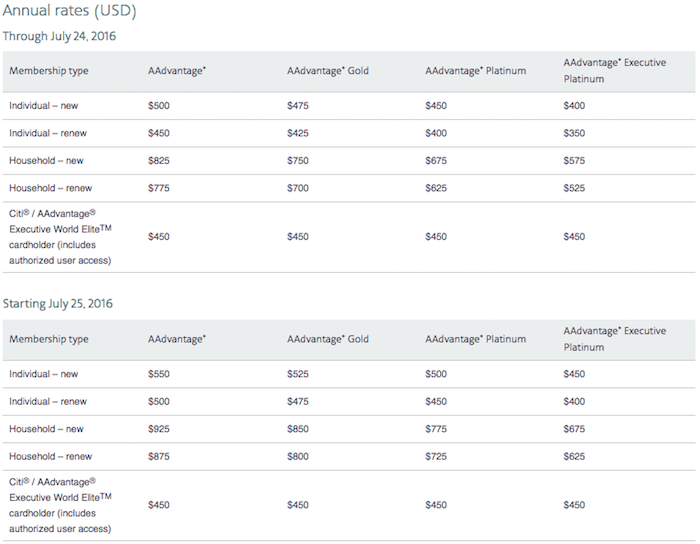Select the $700 Household renew Gold rate
Viewport: 700px width, 544px height.
point(298,188)
